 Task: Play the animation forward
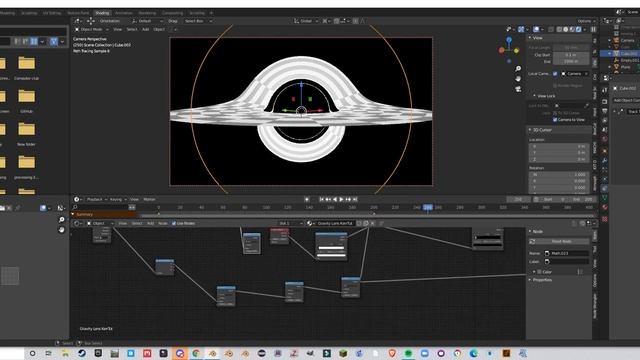pyautogui.click(x=342, y=200)
